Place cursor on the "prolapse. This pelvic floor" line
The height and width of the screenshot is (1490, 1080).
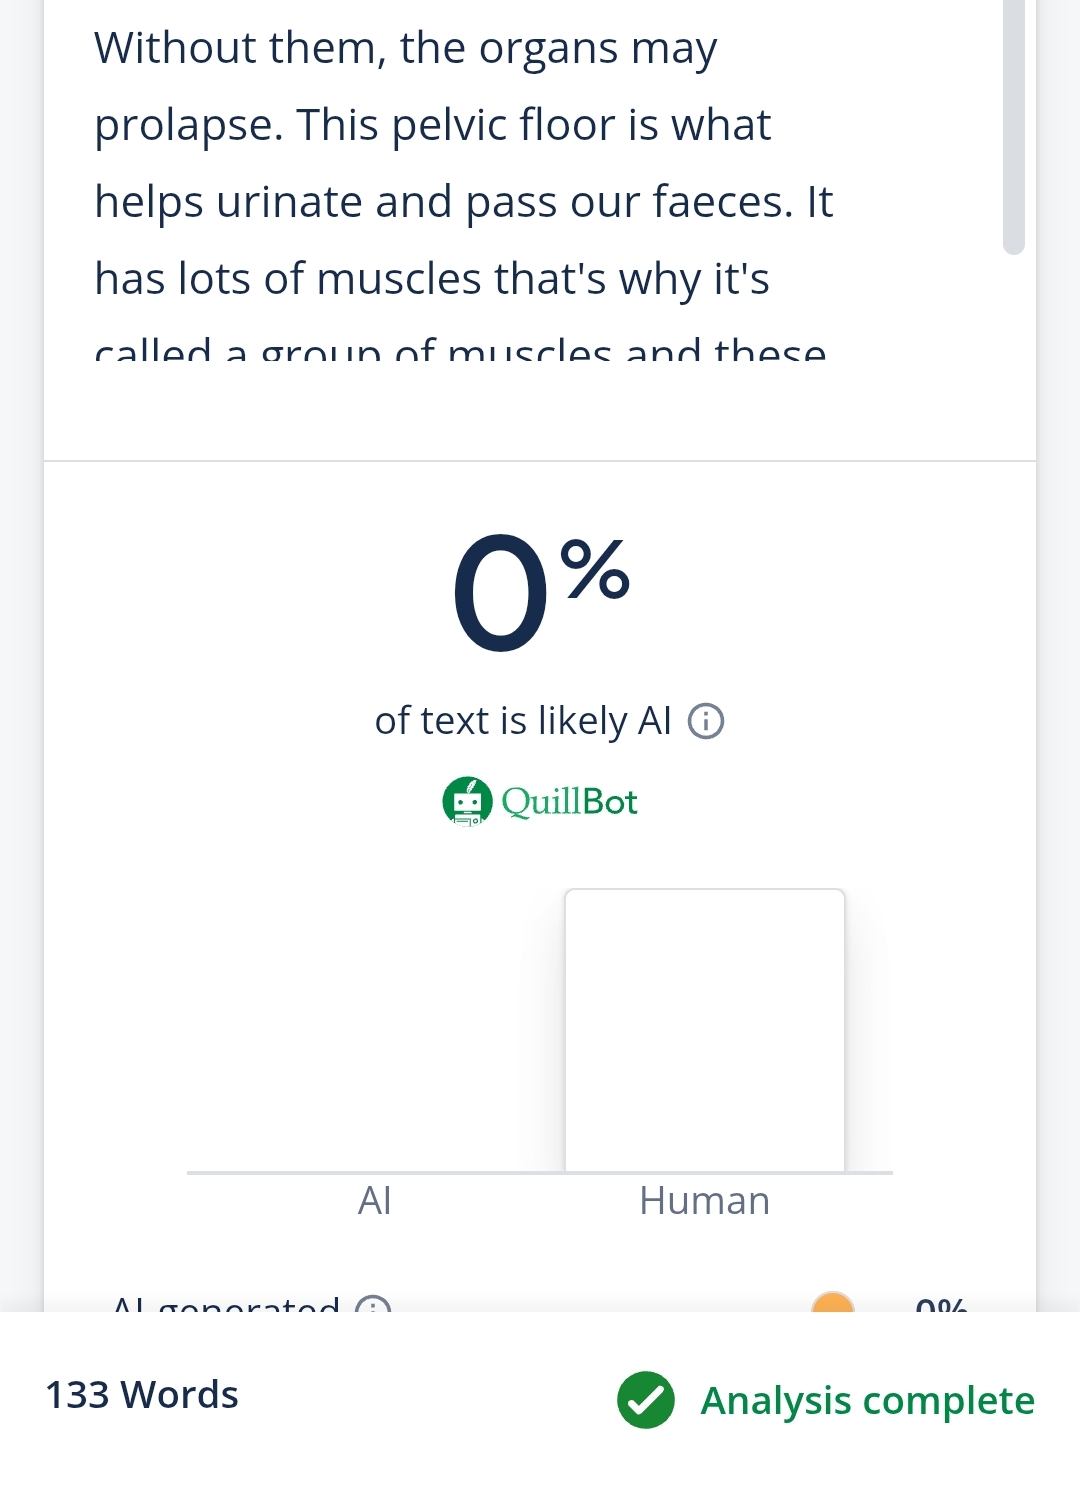(x=432, y=126)
